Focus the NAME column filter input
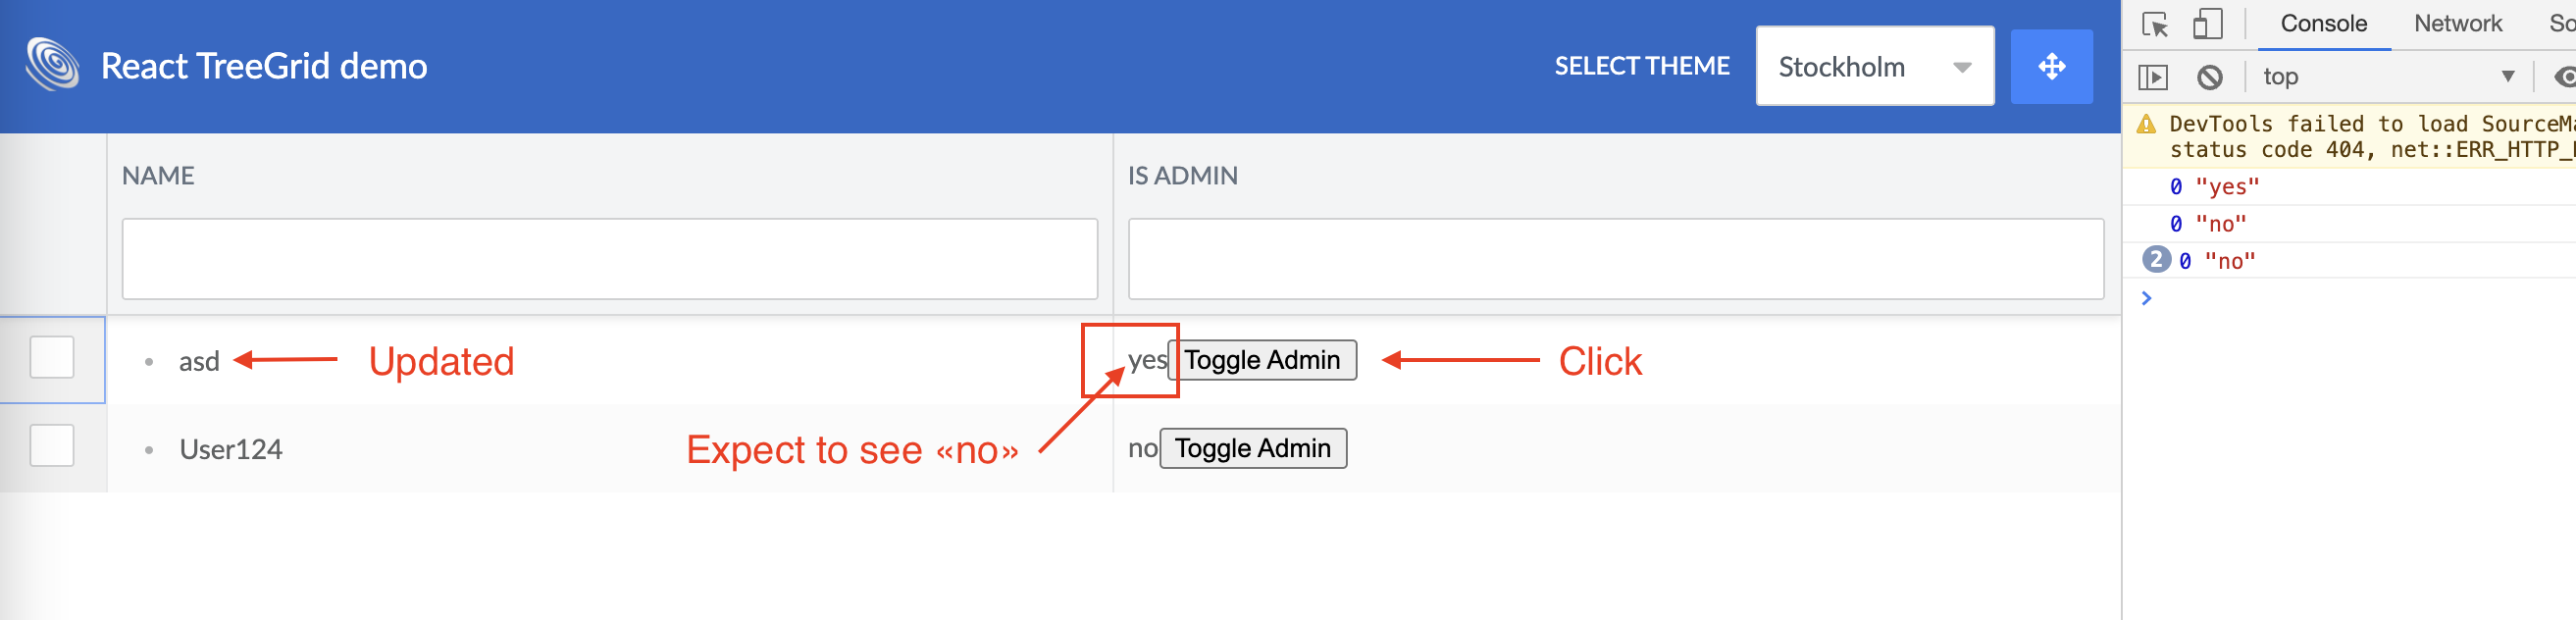Viewport: 2576px width, 620px height. click(x=610, y=259)
